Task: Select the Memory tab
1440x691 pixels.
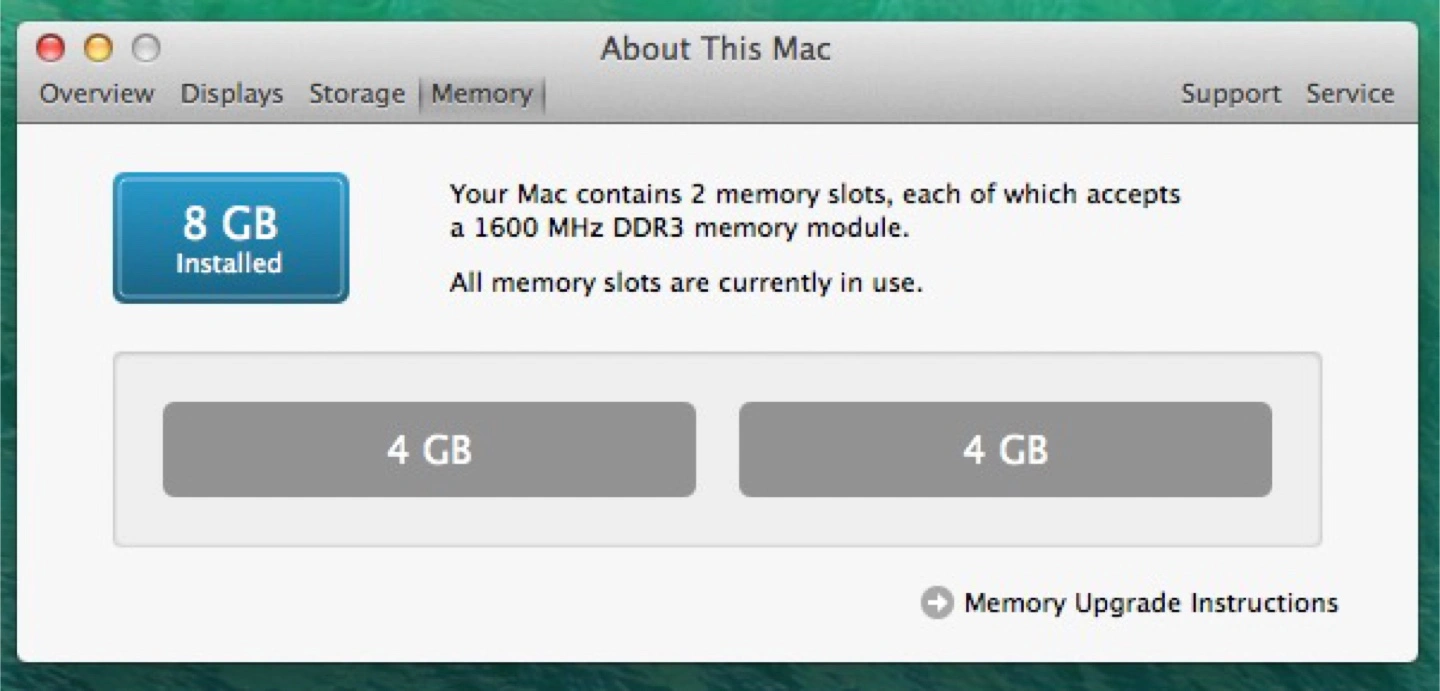Action: (482, 94)
